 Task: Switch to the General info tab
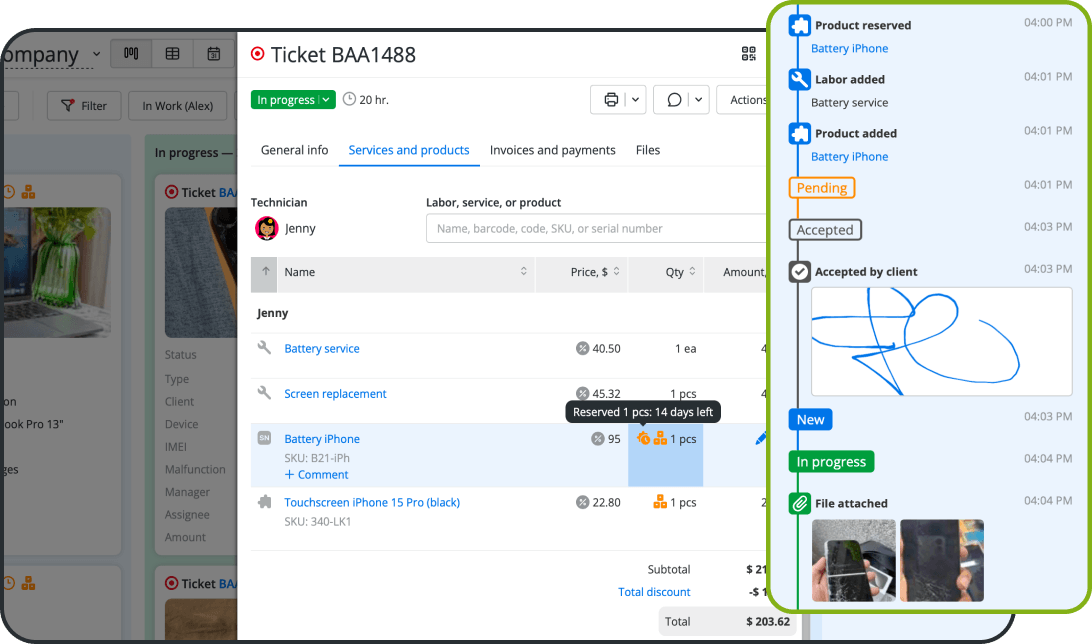294,150
